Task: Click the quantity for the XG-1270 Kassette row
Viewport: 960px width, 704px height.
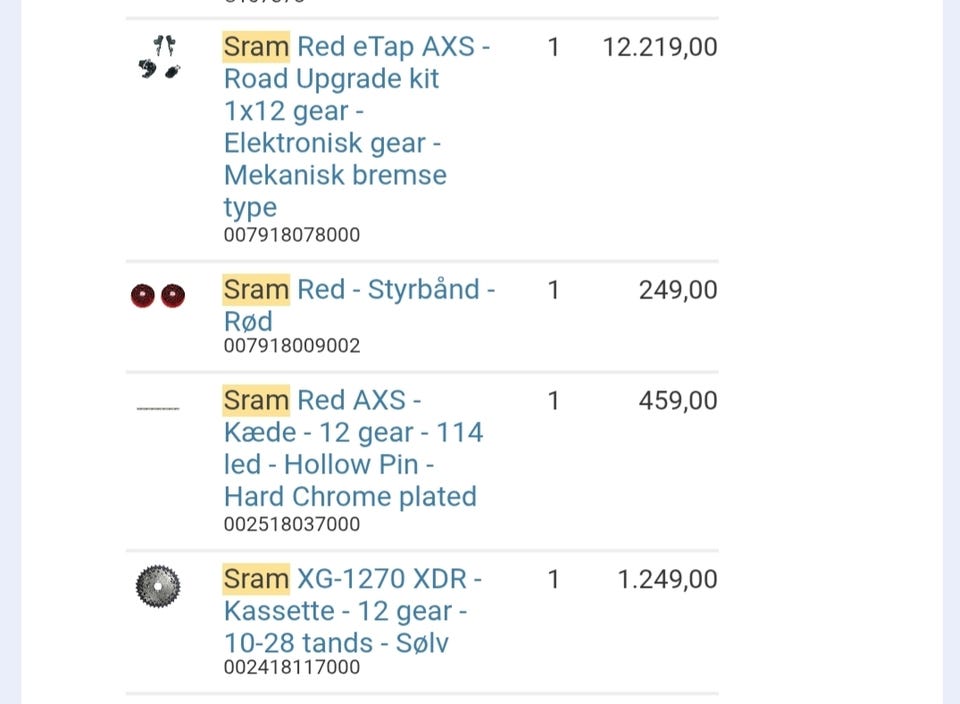Action: pos(553,579)
